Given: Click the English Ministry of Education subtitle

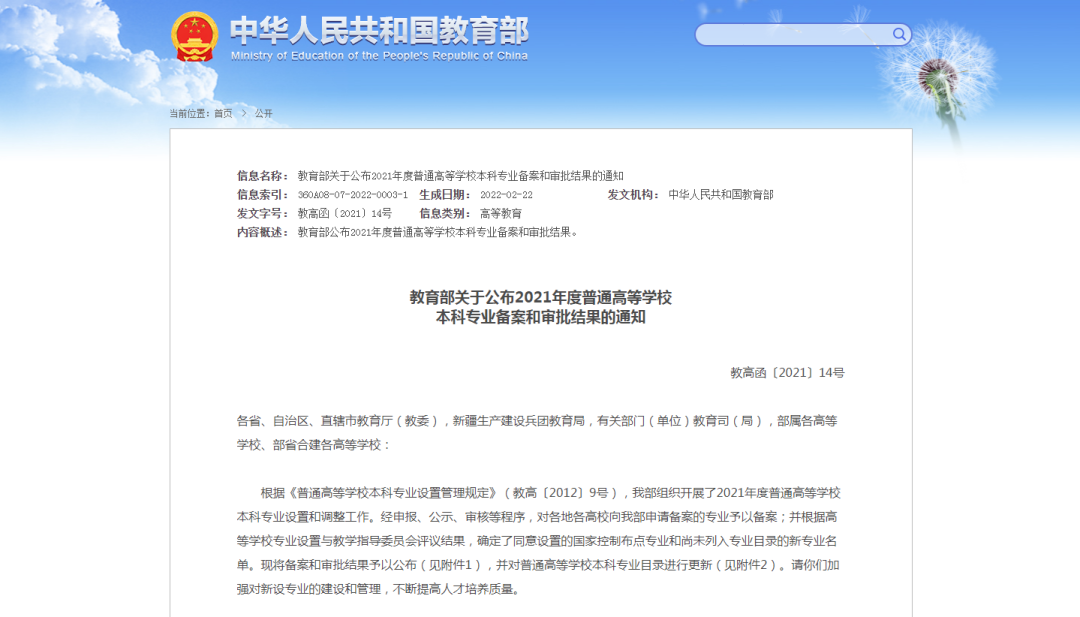Looking at the screenshot, I should [x=379, y=56].
